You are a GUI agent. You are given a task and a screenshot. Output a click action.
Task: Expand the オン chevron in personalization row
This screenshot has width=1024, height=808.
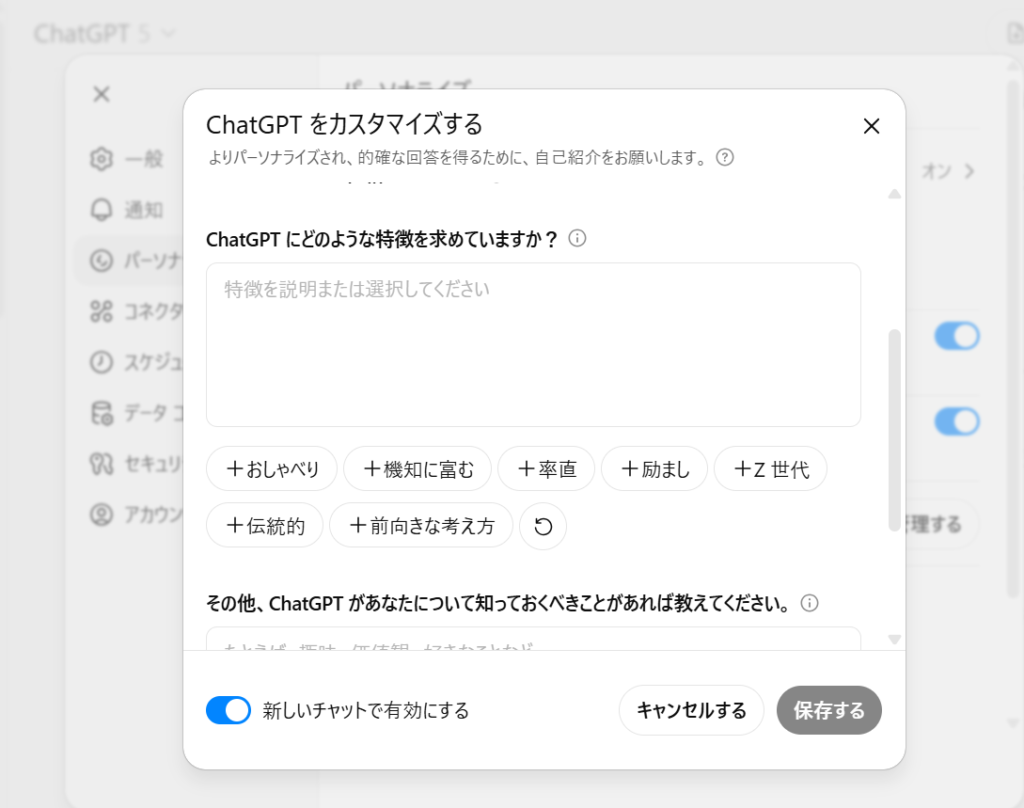(968, 171)
